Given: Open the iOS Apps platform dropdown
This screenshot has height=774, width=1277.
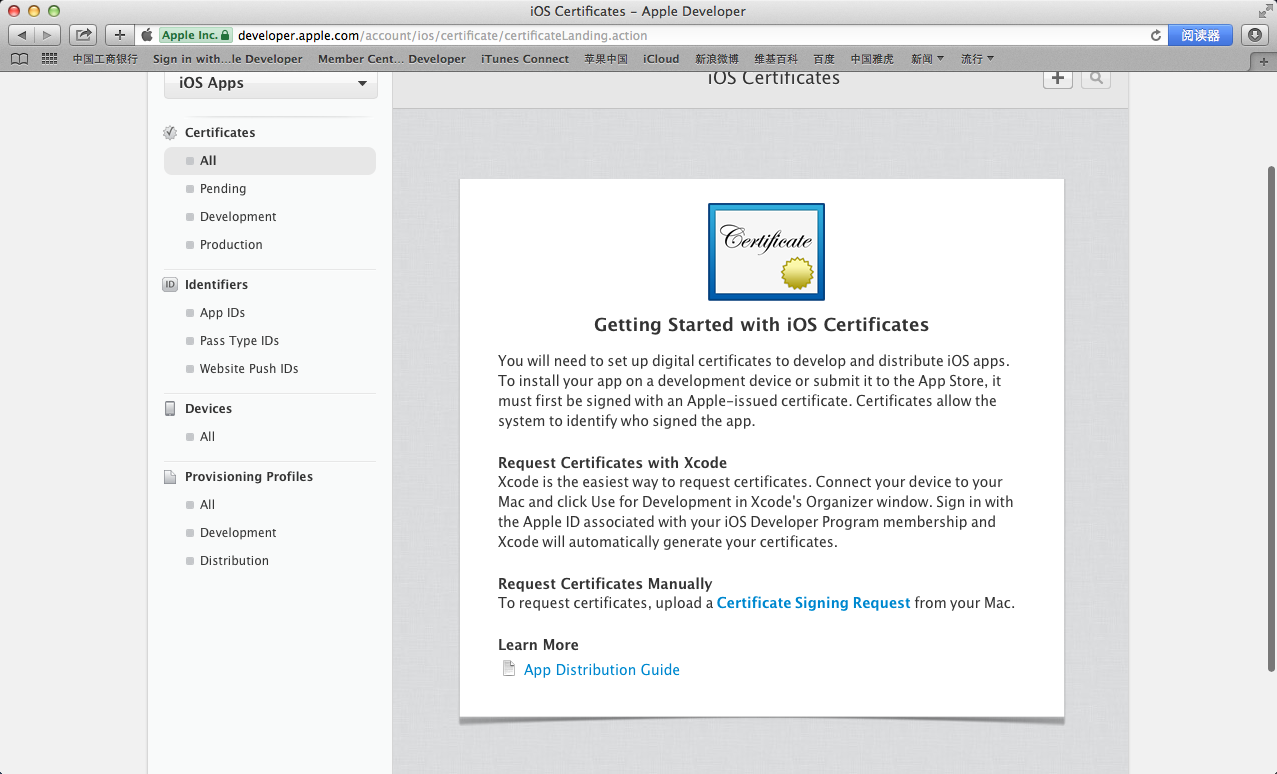Looking at the screenshot, I should (x=271, y=83).
